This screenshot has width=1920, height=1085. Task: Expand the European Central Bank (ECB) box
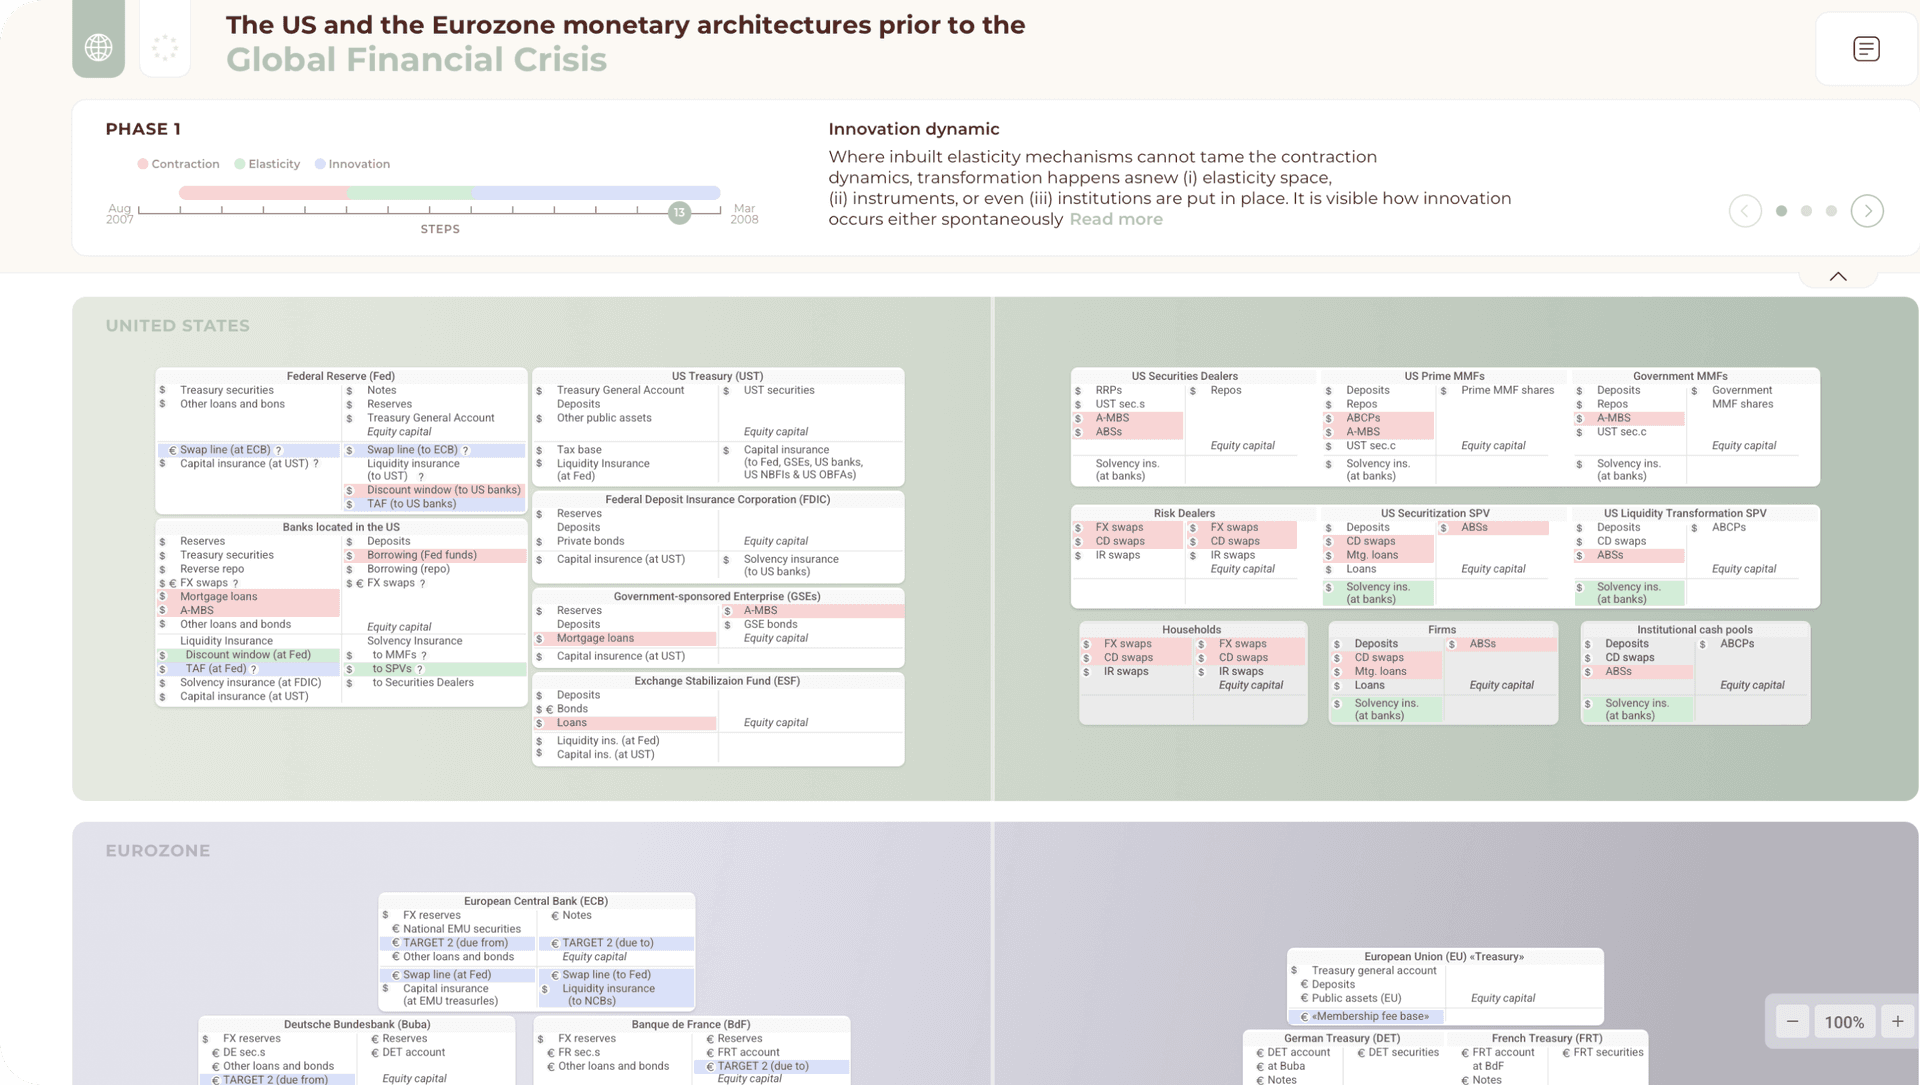(x=535, y=900)
